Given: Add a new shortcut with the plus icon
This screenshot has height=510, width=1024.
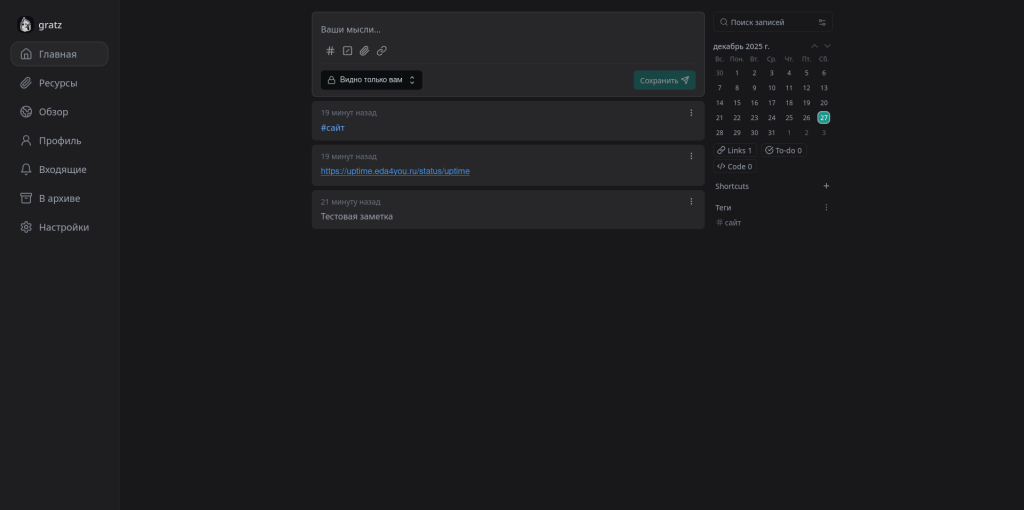Looking at the screenshot, I should (x=826, y=186).
